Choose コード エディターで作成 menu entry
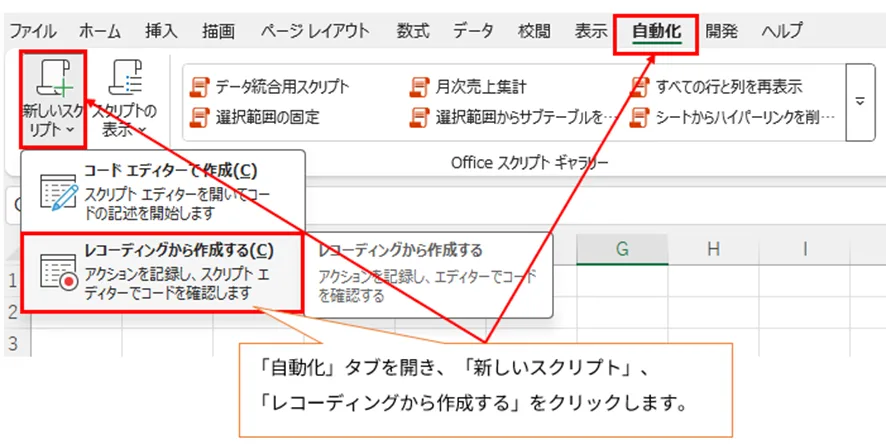Viewport: 886px width, 444px height. [x=163, y=191]
